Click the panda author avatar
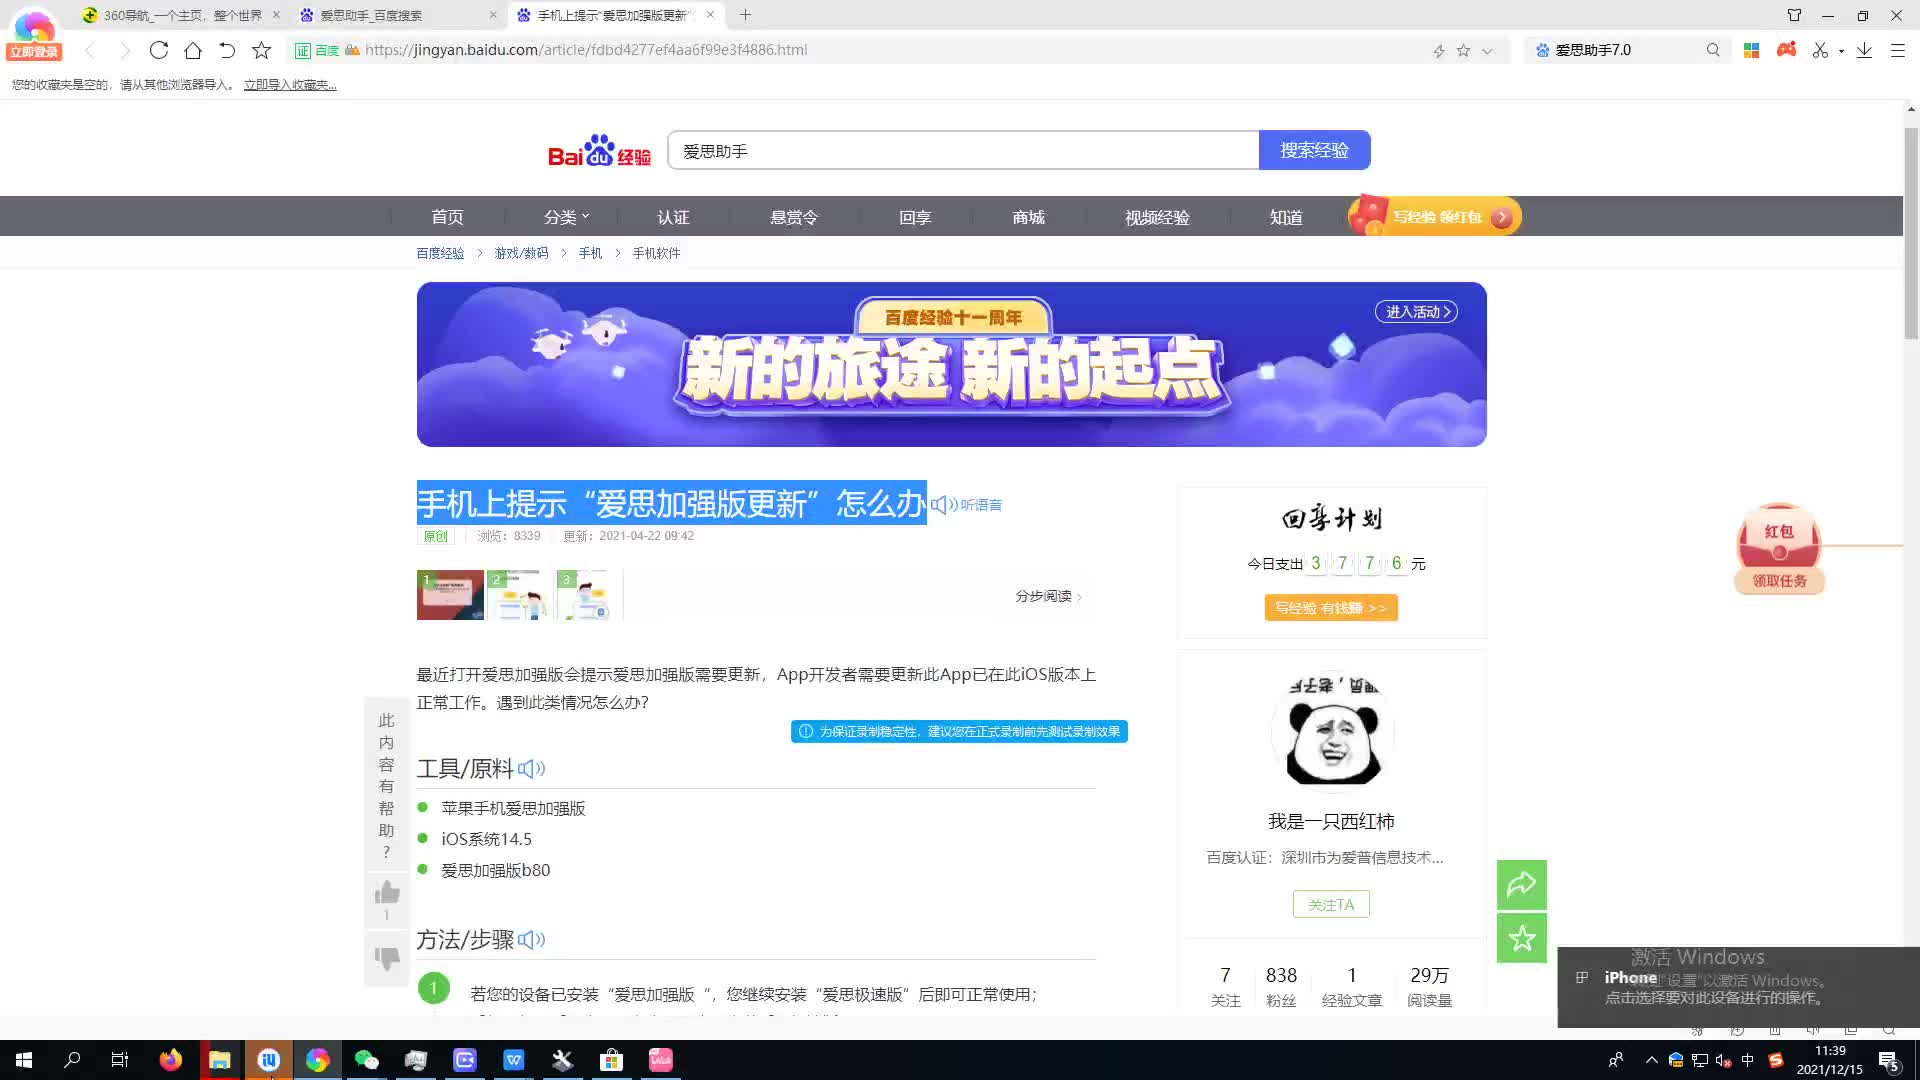The image size is (1920, 1080). click(x=1332, y=733)
